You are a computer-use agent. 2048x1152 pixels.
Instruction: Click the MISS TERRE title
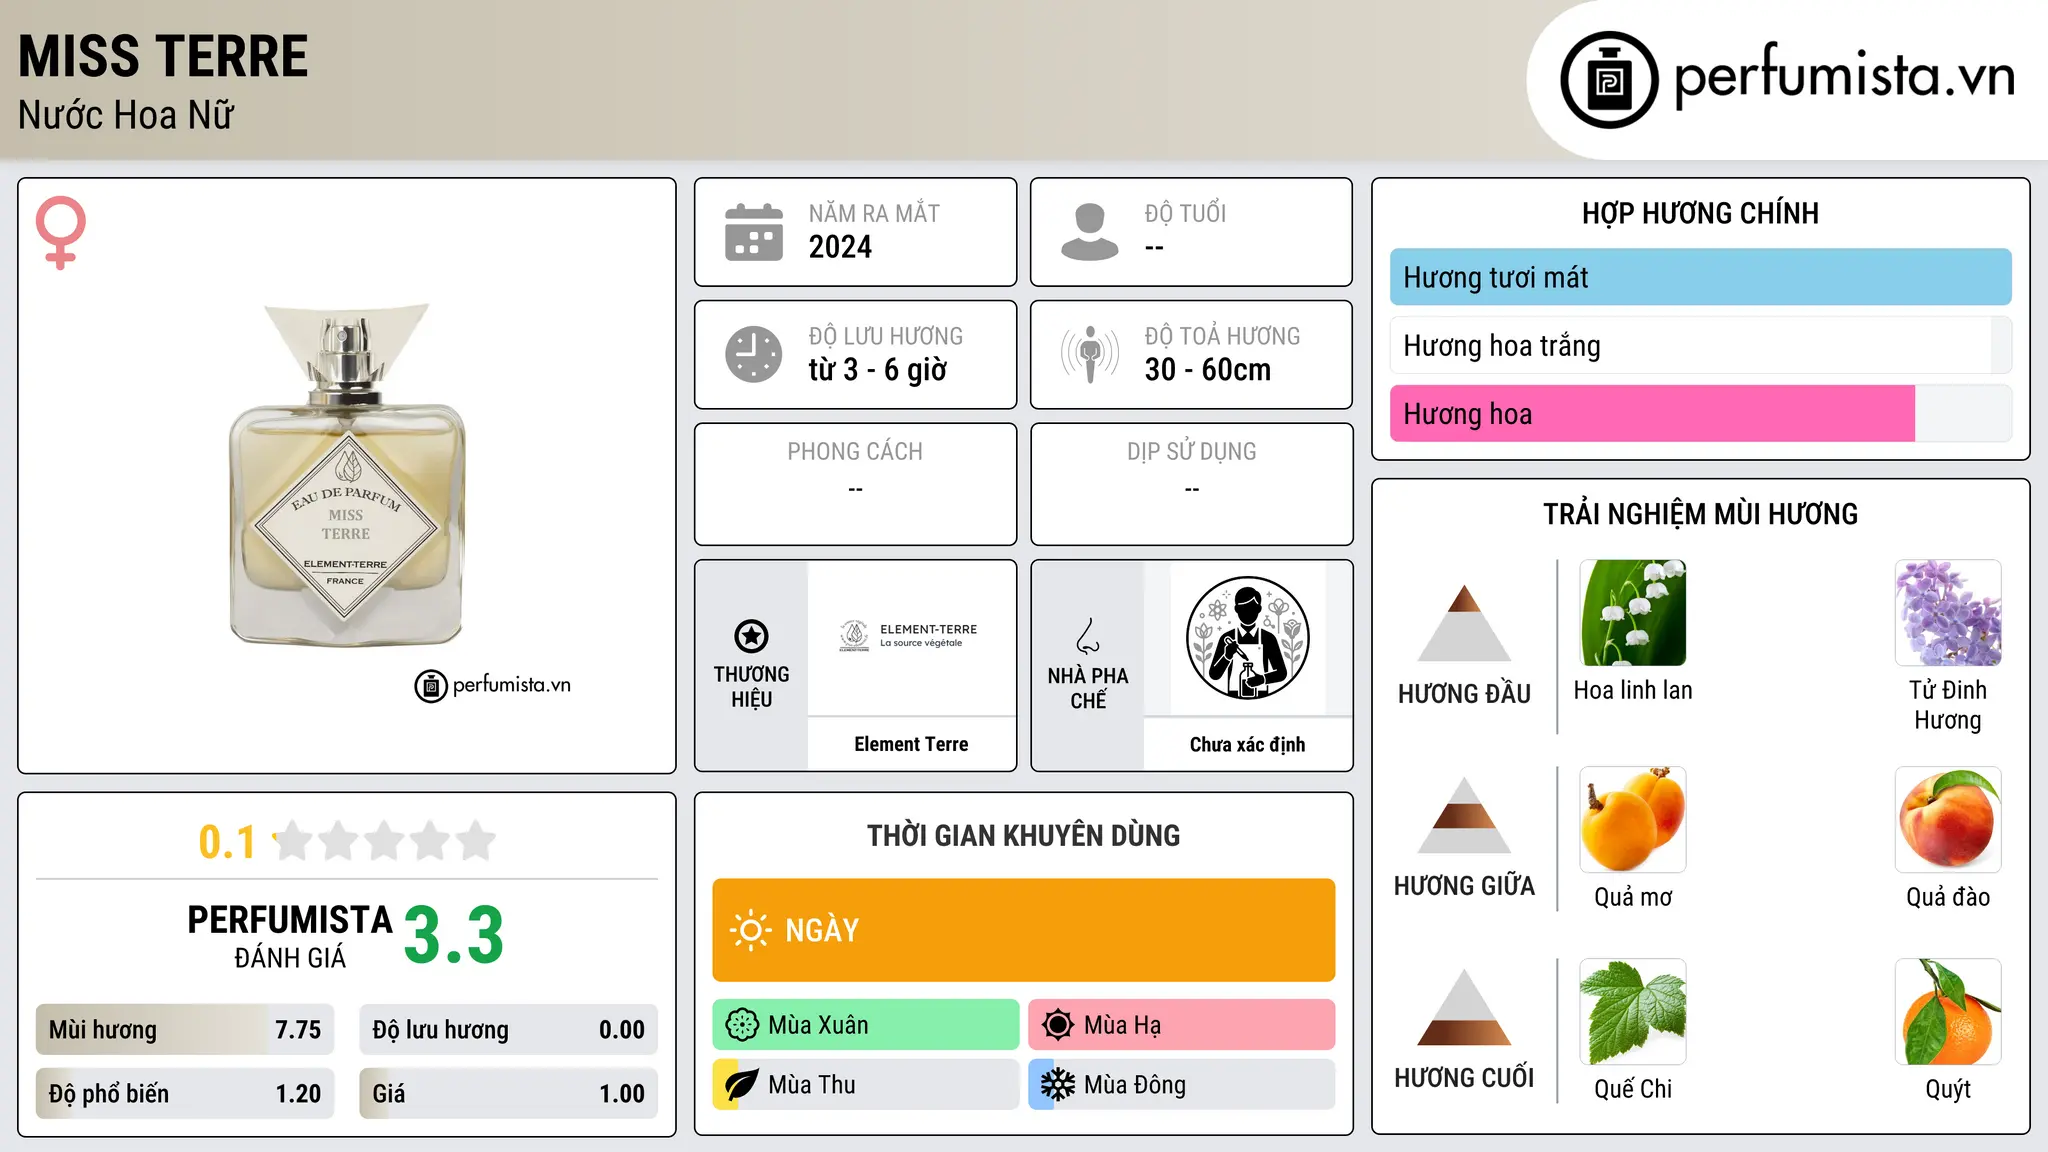coord(163,56)
